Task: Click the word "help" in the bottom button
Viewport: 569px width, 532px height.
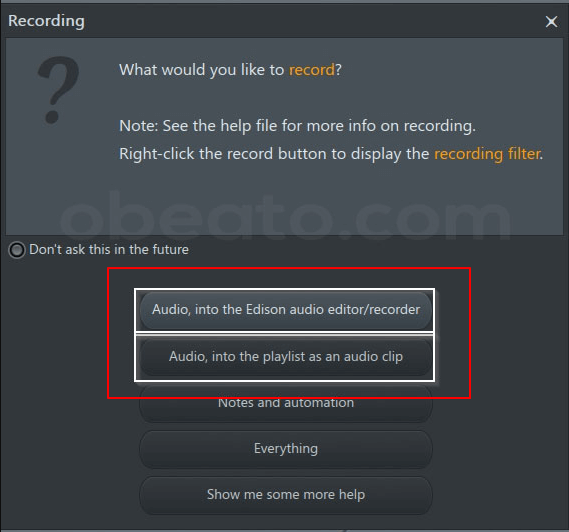Action: pos(352,495)
